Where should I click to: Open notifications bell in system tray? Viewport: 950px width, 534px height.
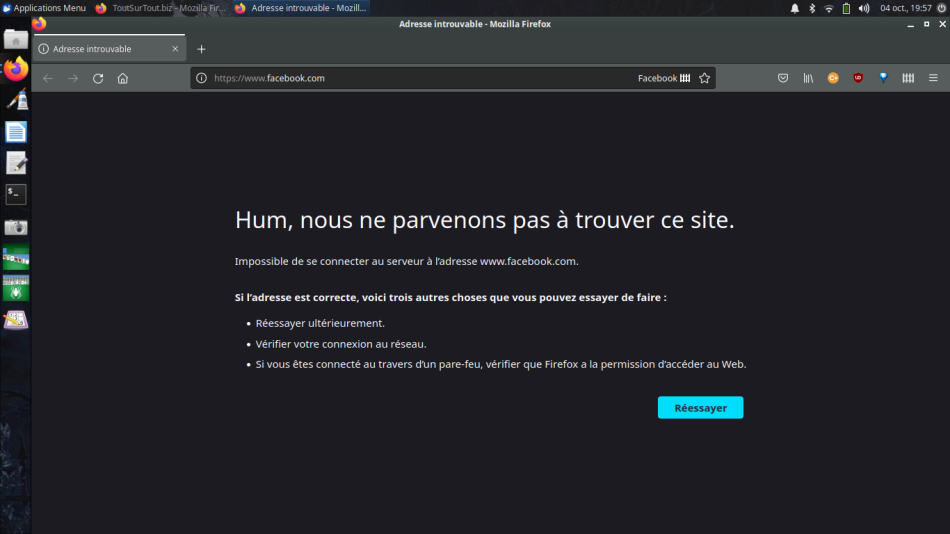click(x=795, y=8)
